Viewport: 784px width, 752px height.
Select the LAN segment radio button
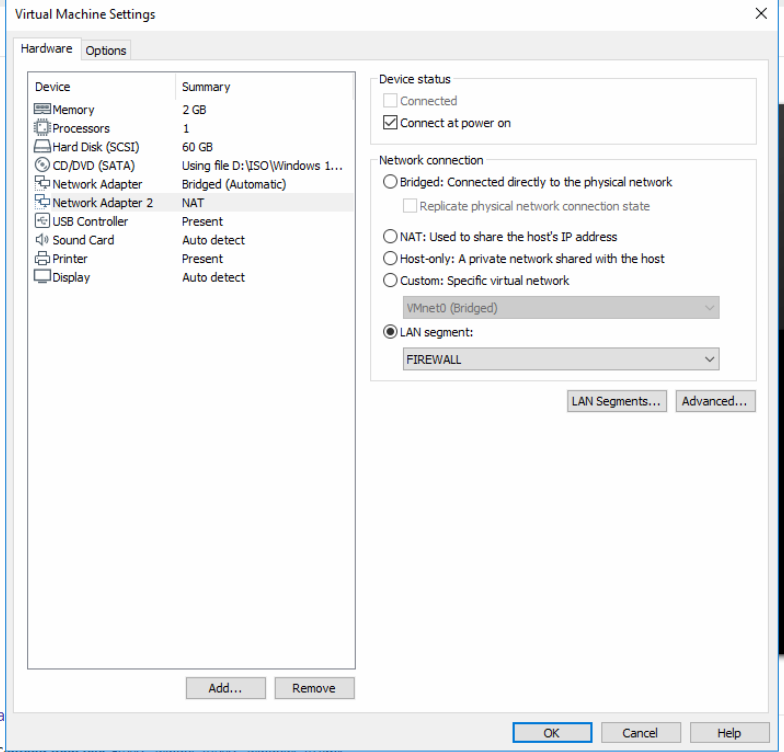tap(390, 332)
